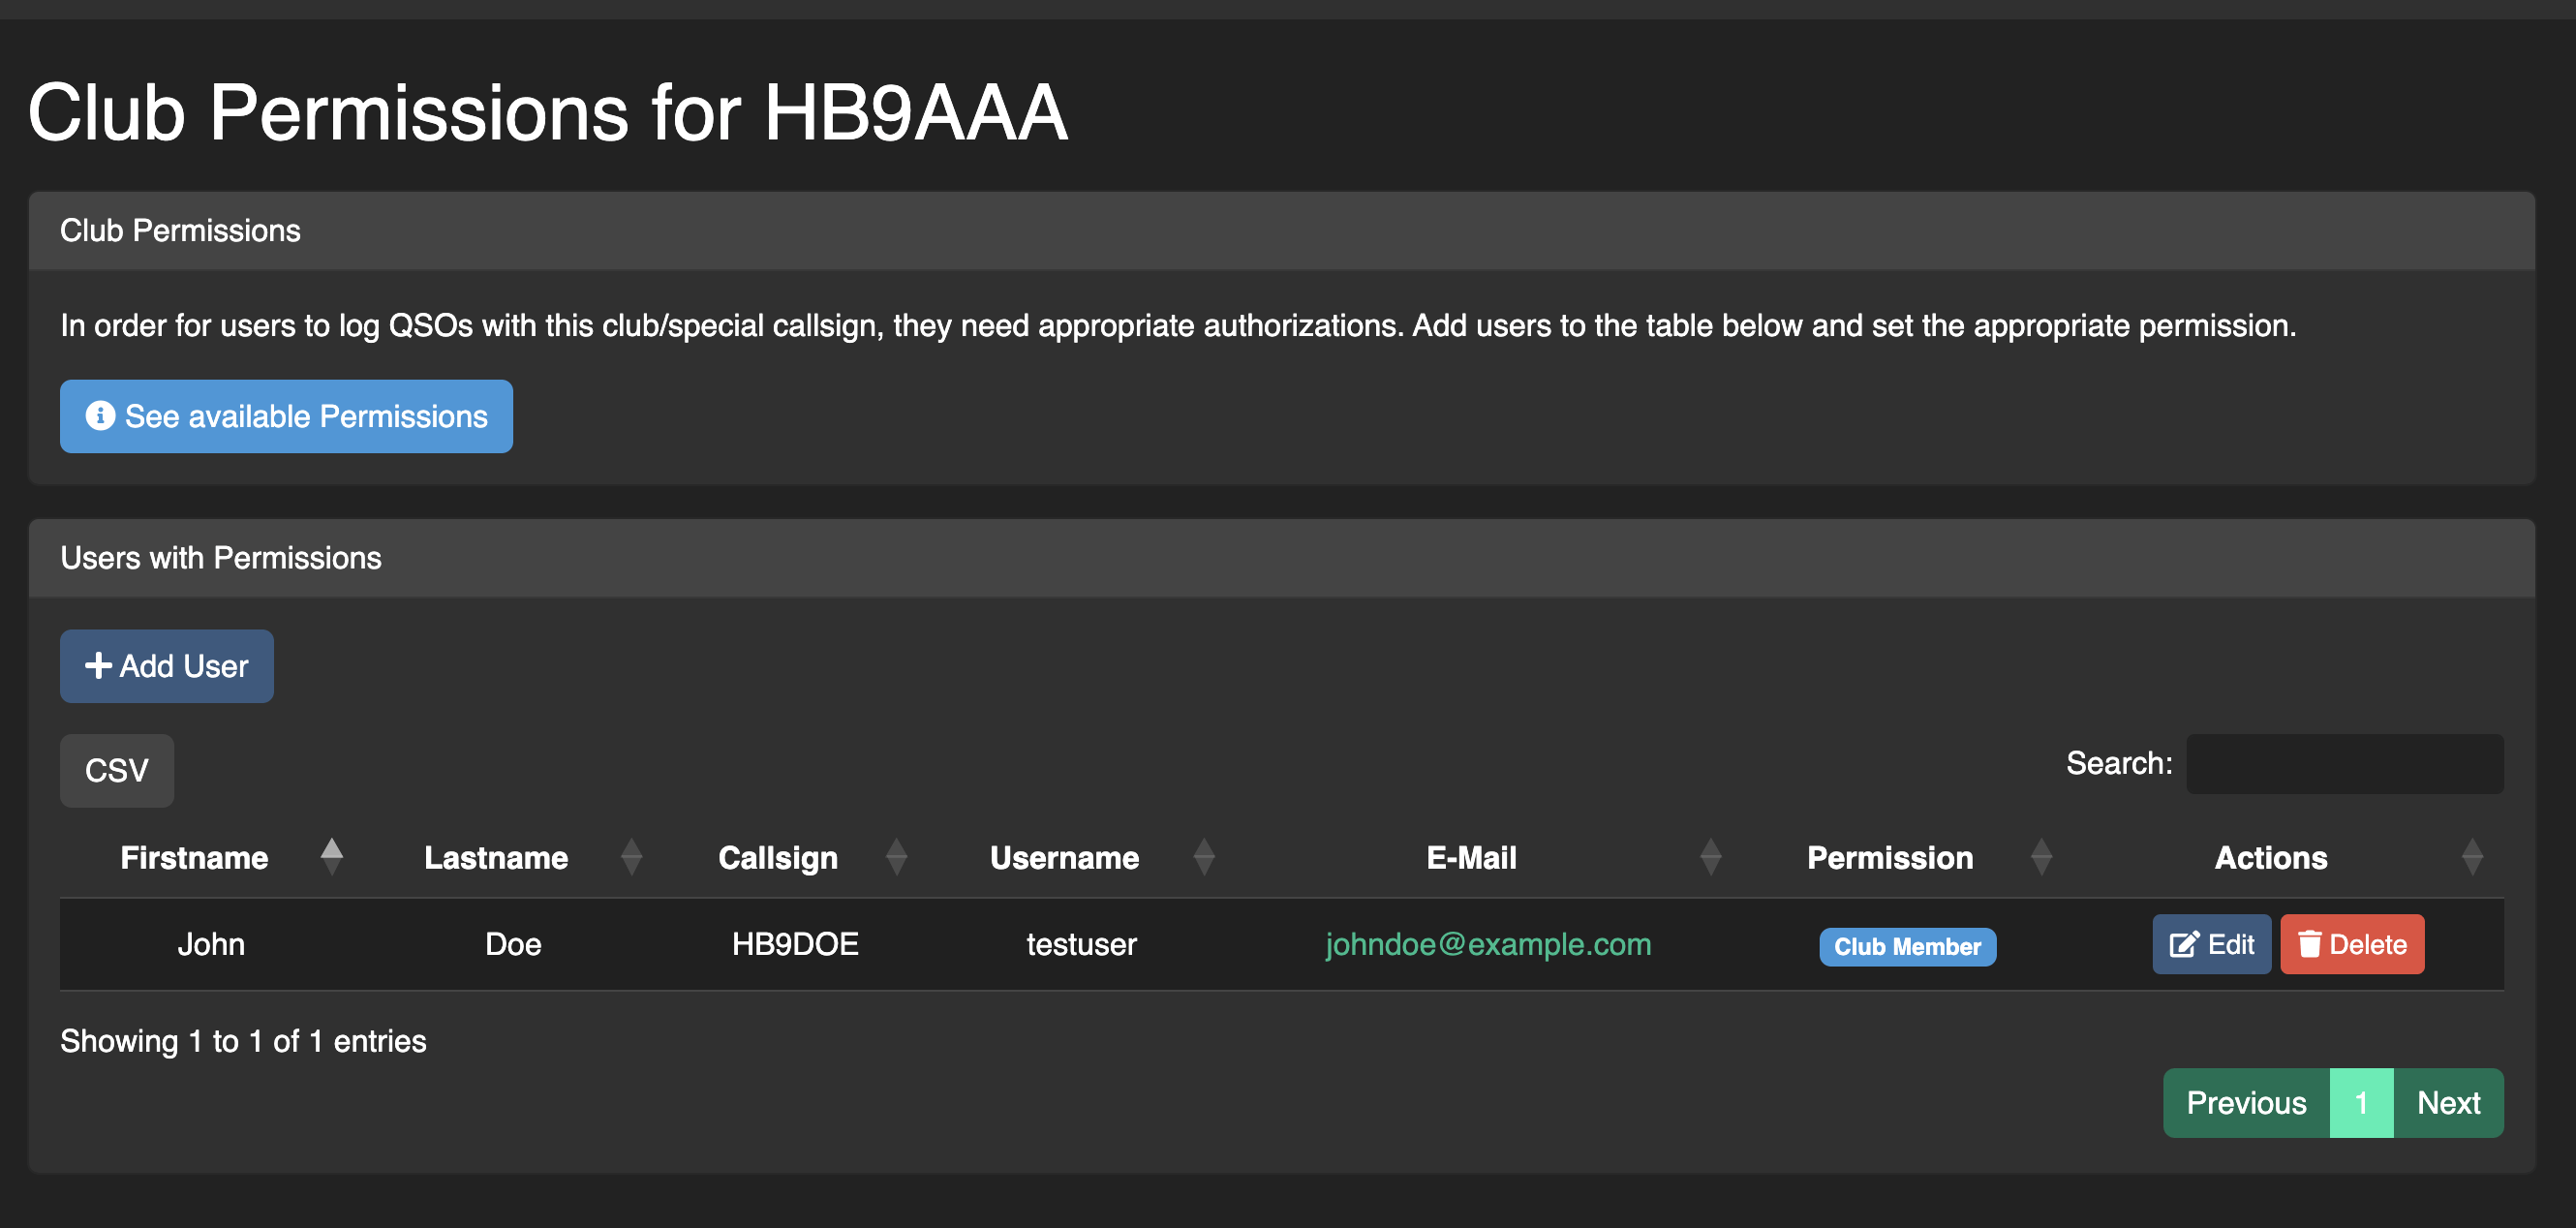The width and height of the screenshot is (2576, 1228).
Task: Export table with CSV button
Action: pyautogui.click(x=117, y=771)
